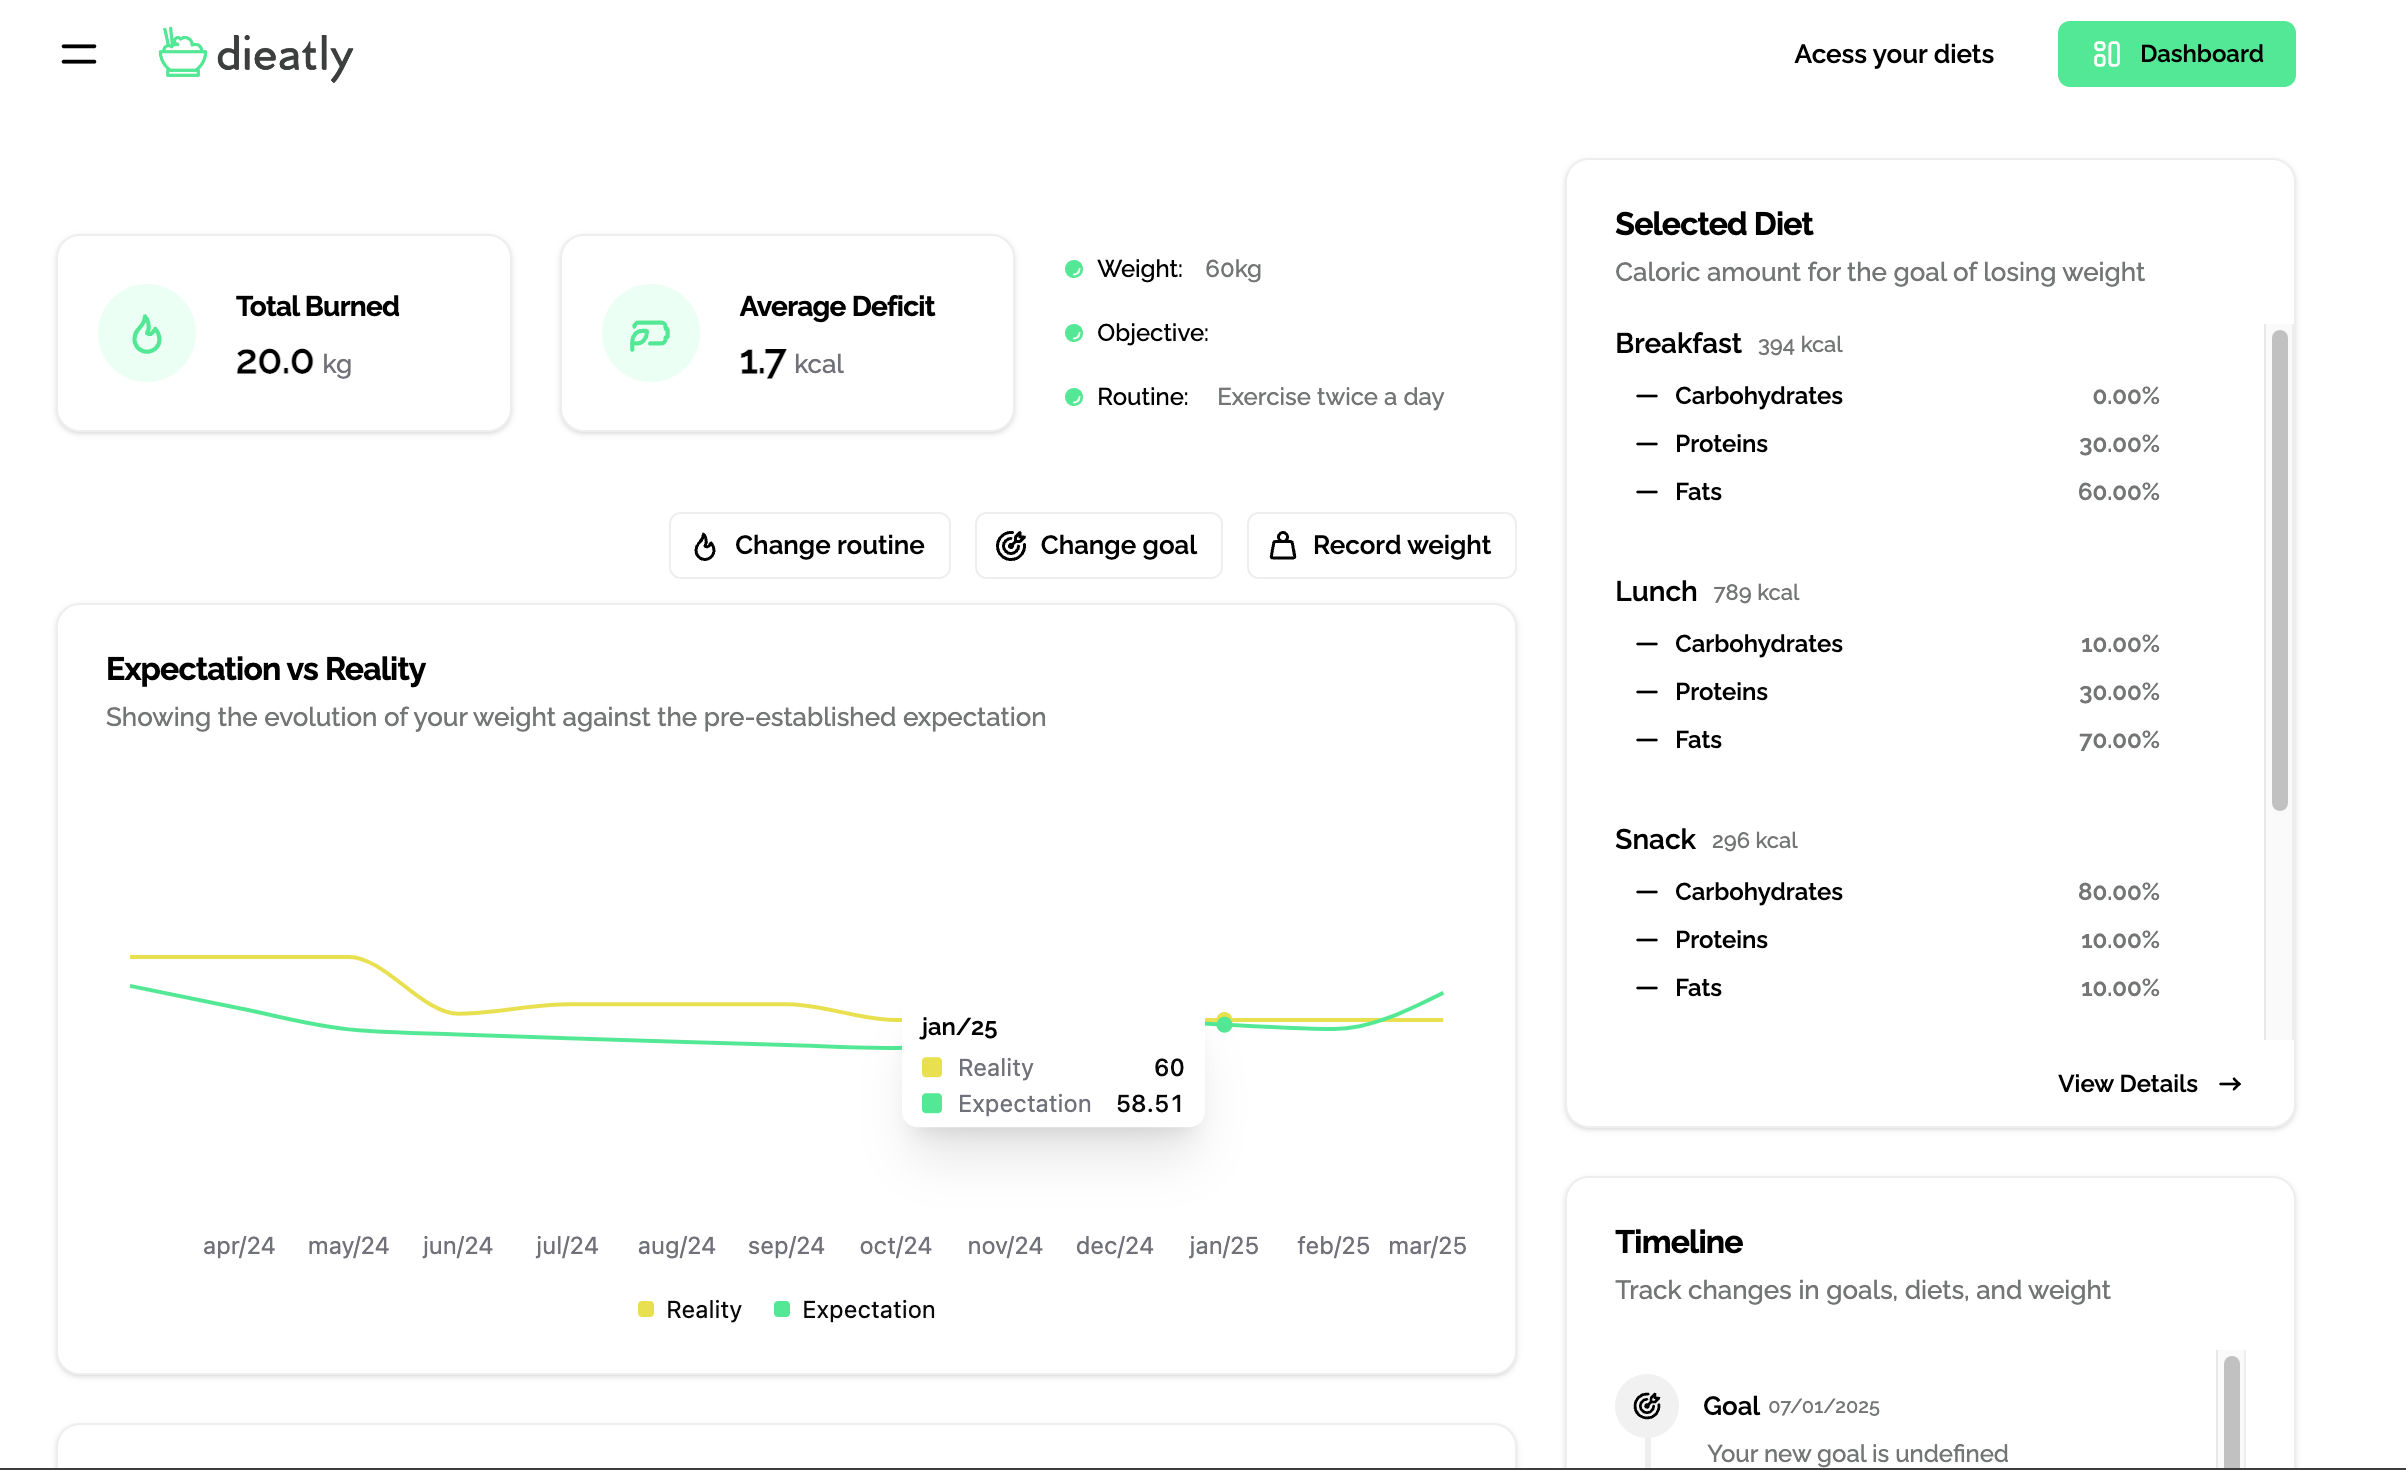Click the mar/25 axis label
Screen dimensions: 2406x1470
pyautogui.click(x=1427, y=1246)
